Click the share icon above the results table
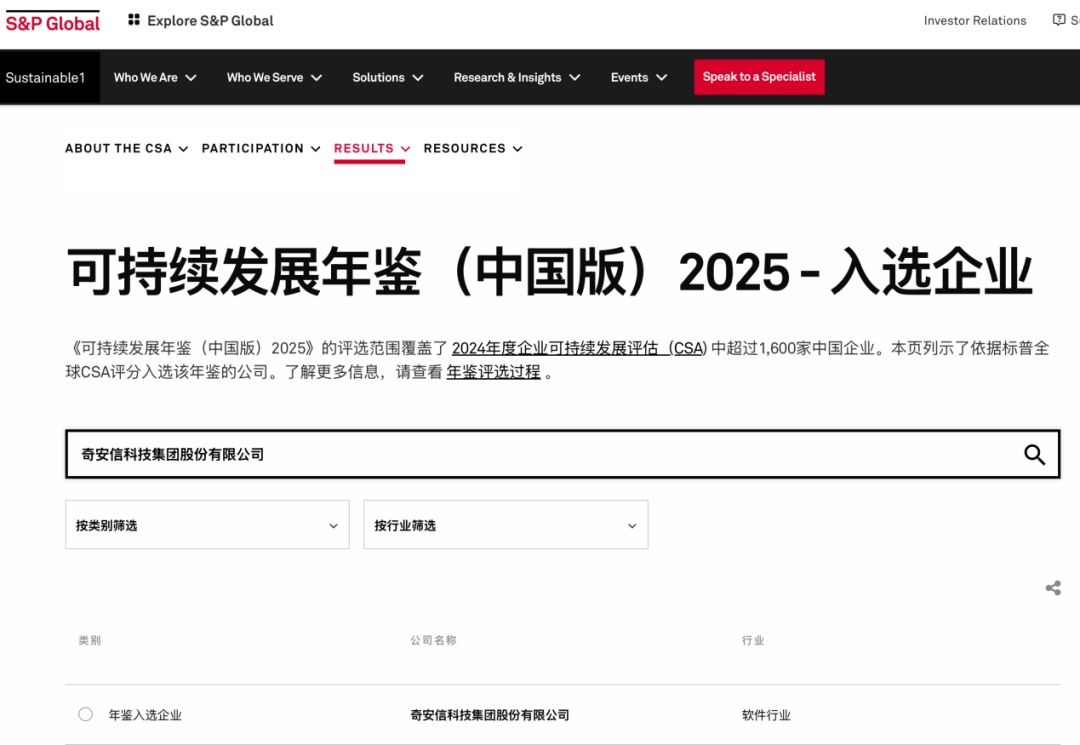 pyautogui.click(x=1052, y=588)
